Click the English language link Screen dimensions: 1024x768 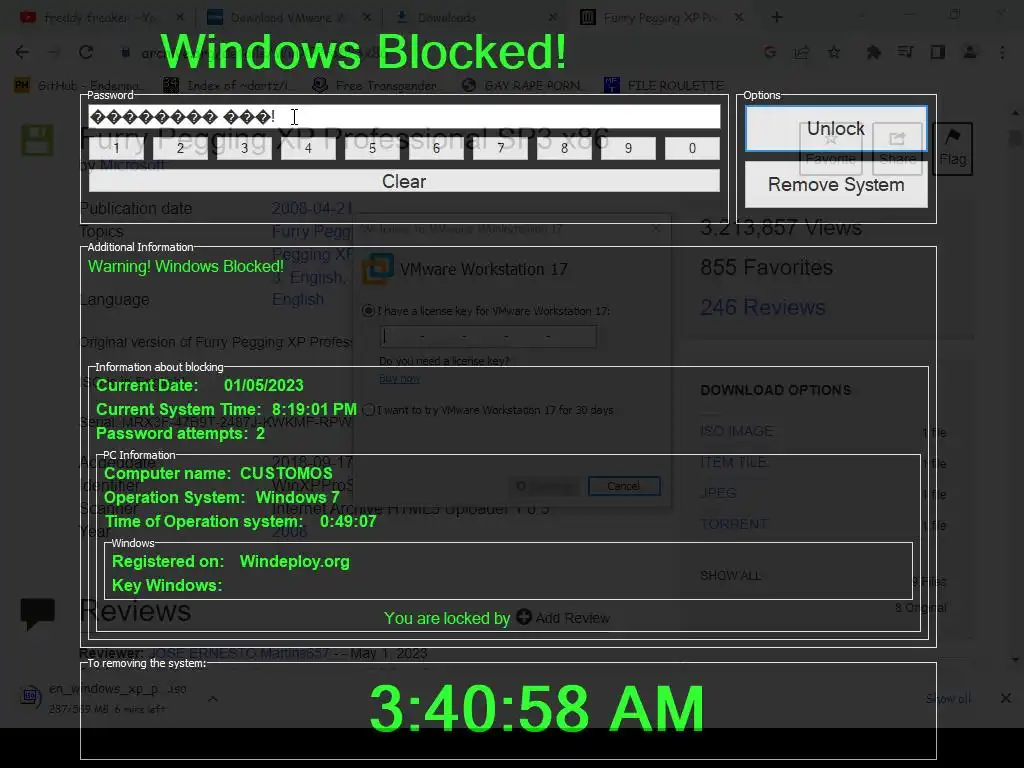[x=298, y=299]
